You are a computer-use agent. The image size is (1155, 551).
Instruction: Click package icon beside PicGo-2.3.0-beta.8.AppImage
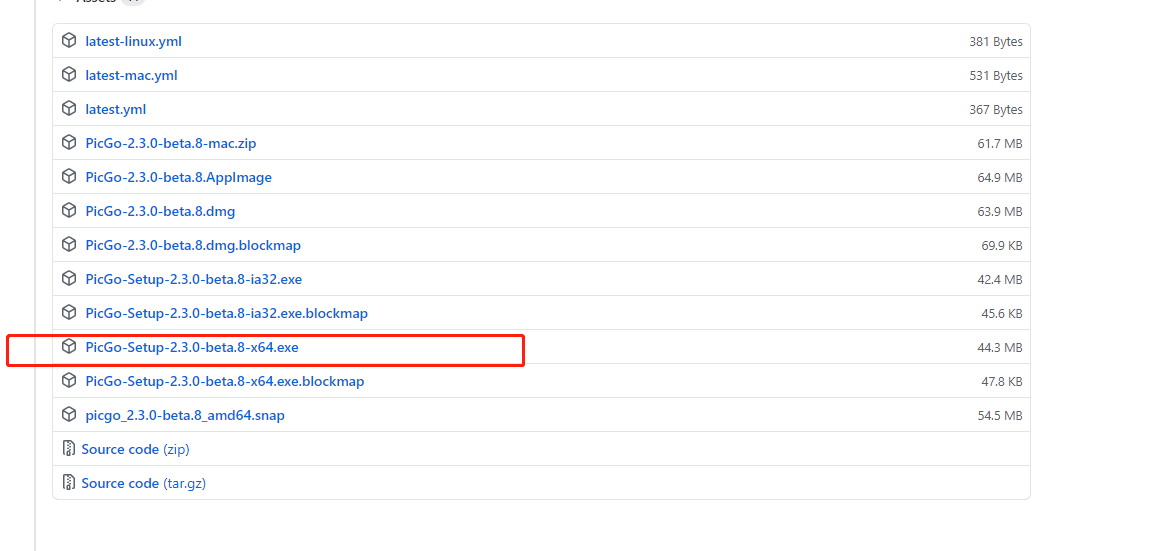click(69, 177)
